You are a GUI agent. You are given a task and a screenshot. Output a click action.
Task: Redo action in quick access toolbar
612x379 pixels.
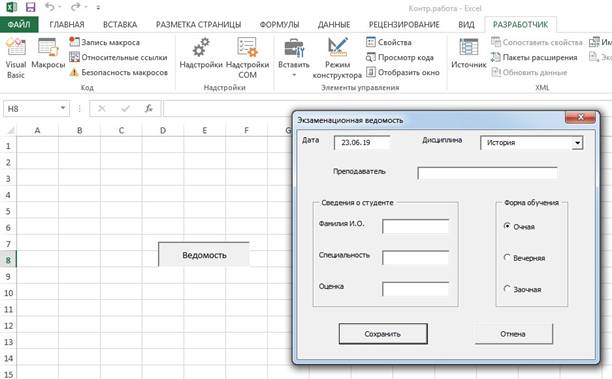(76, 7)
